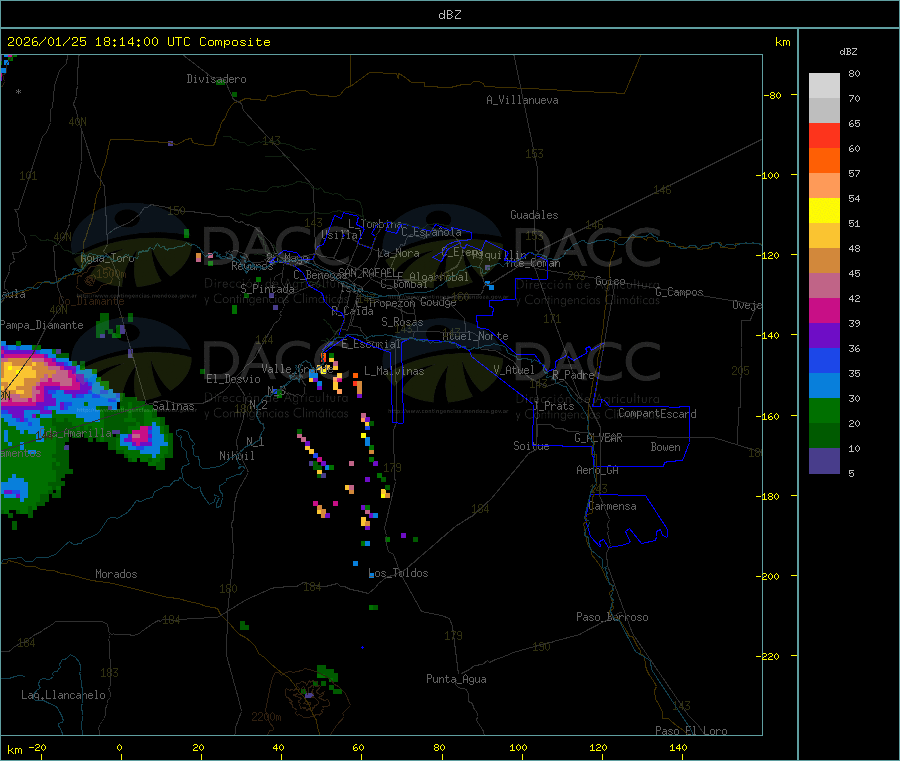Click the '140' tick on the horizontal km axis

tap(678, 748)
